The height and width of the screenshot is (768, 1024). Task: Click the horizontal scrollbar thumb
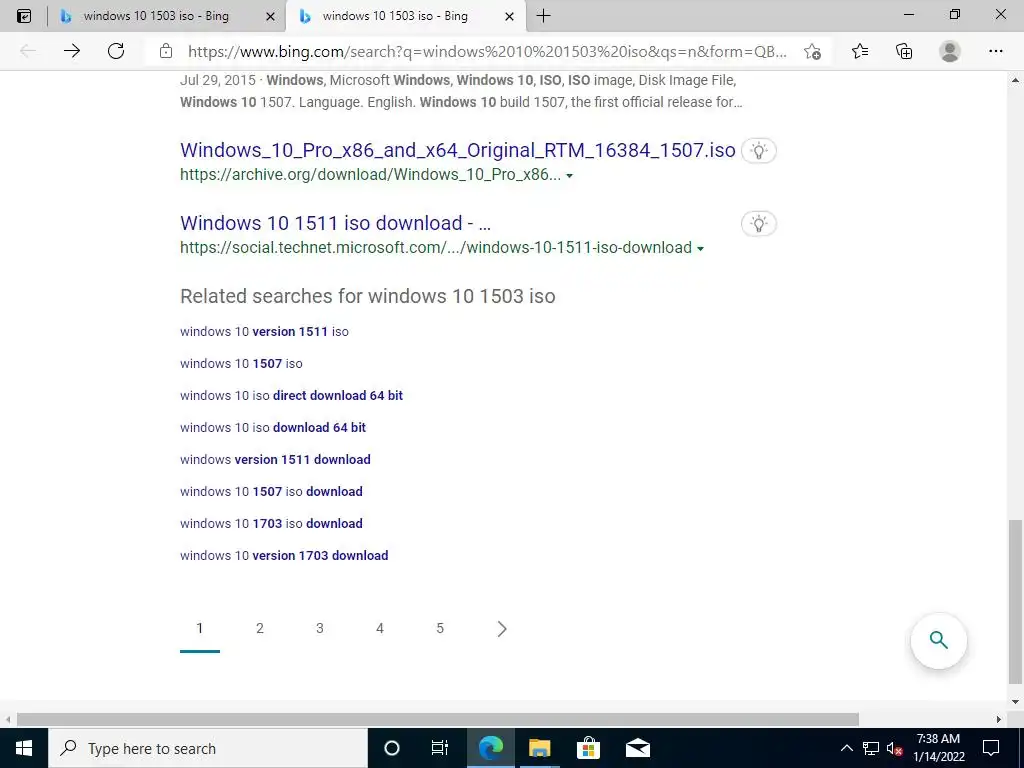438,719
